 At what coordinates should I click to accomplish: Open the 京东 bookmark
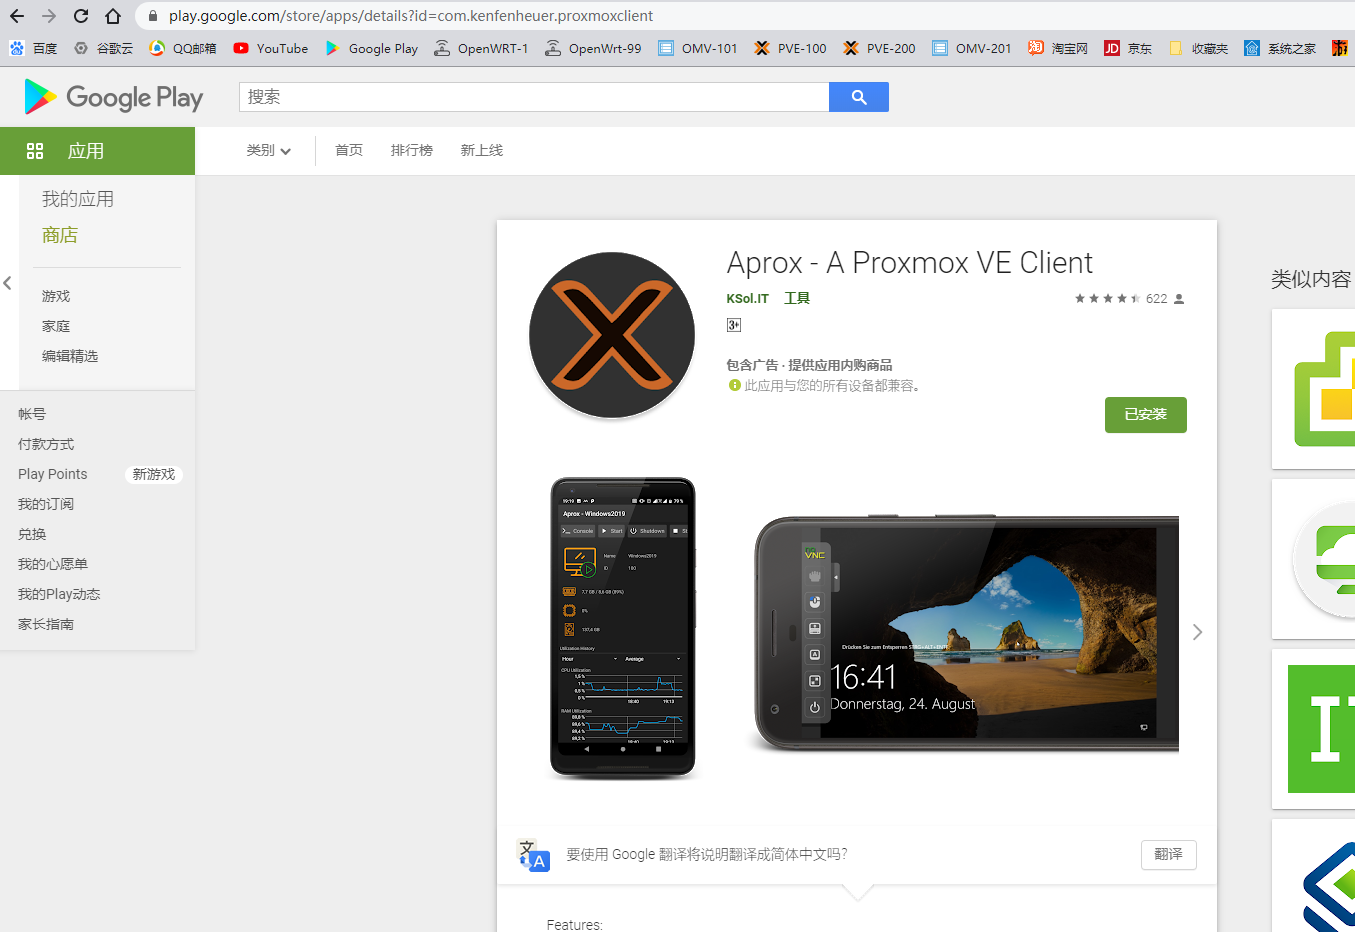pyautogui.click(x=1128, y=48)
